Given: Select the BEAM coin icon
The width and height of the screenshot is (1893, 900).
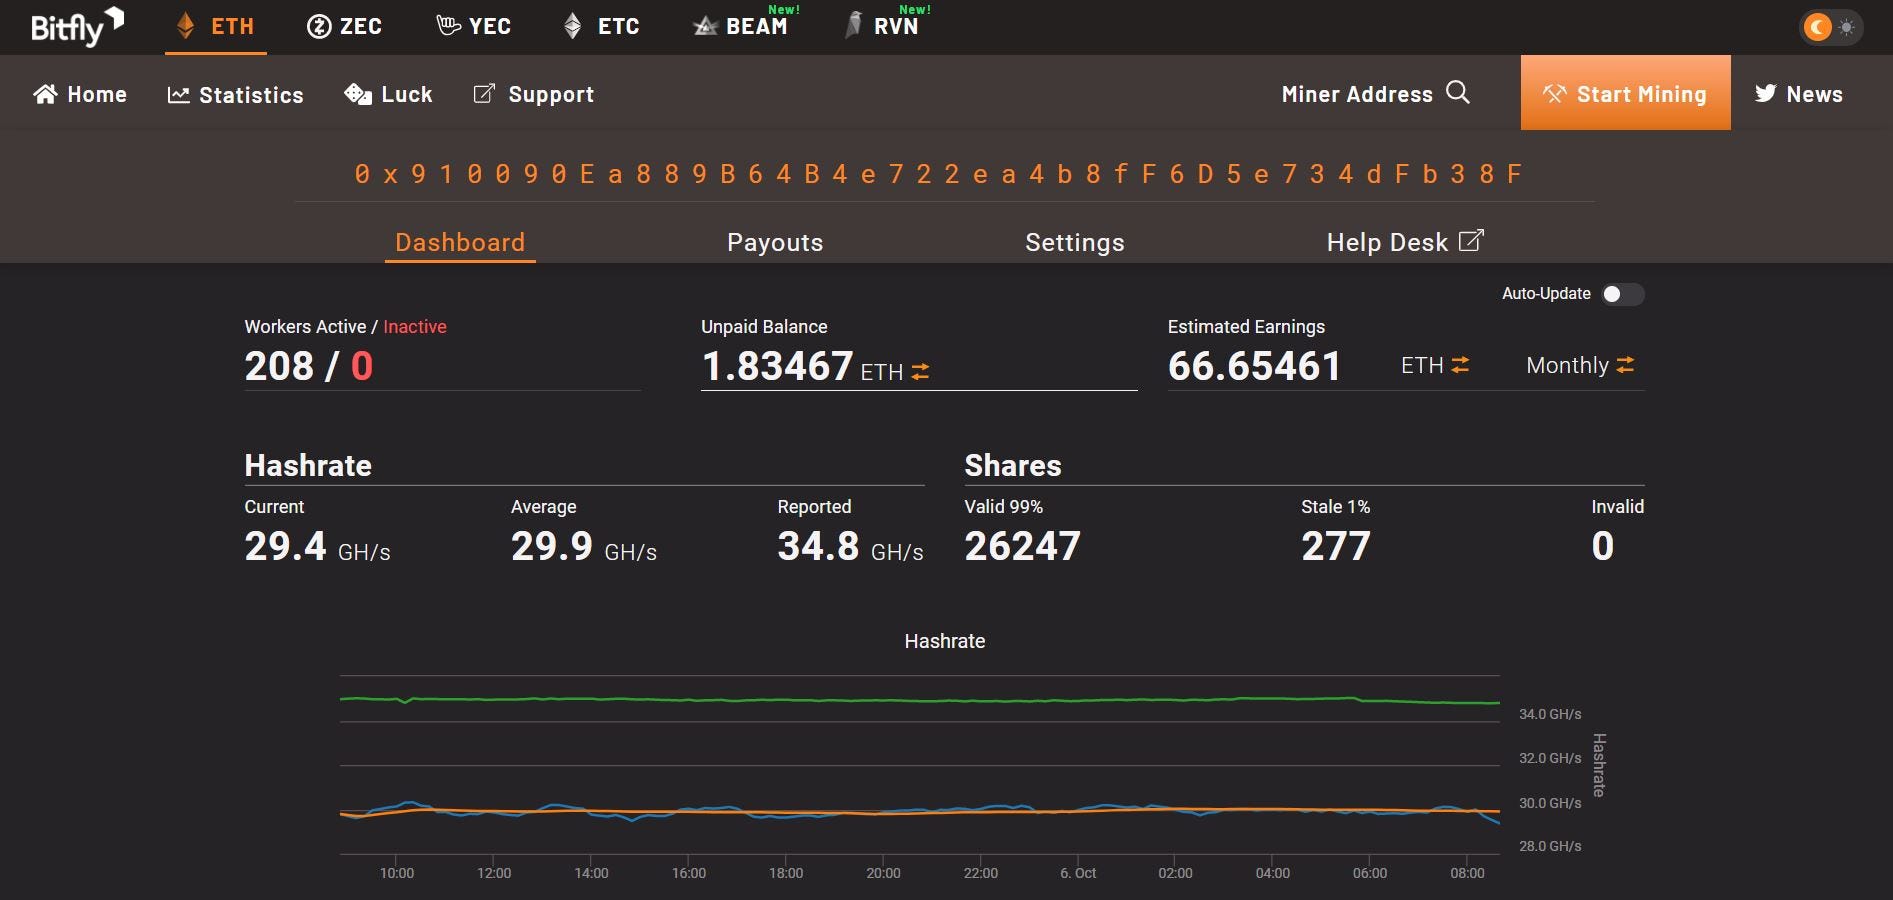Looking at the screenshot, I should (x=705, y=27).
